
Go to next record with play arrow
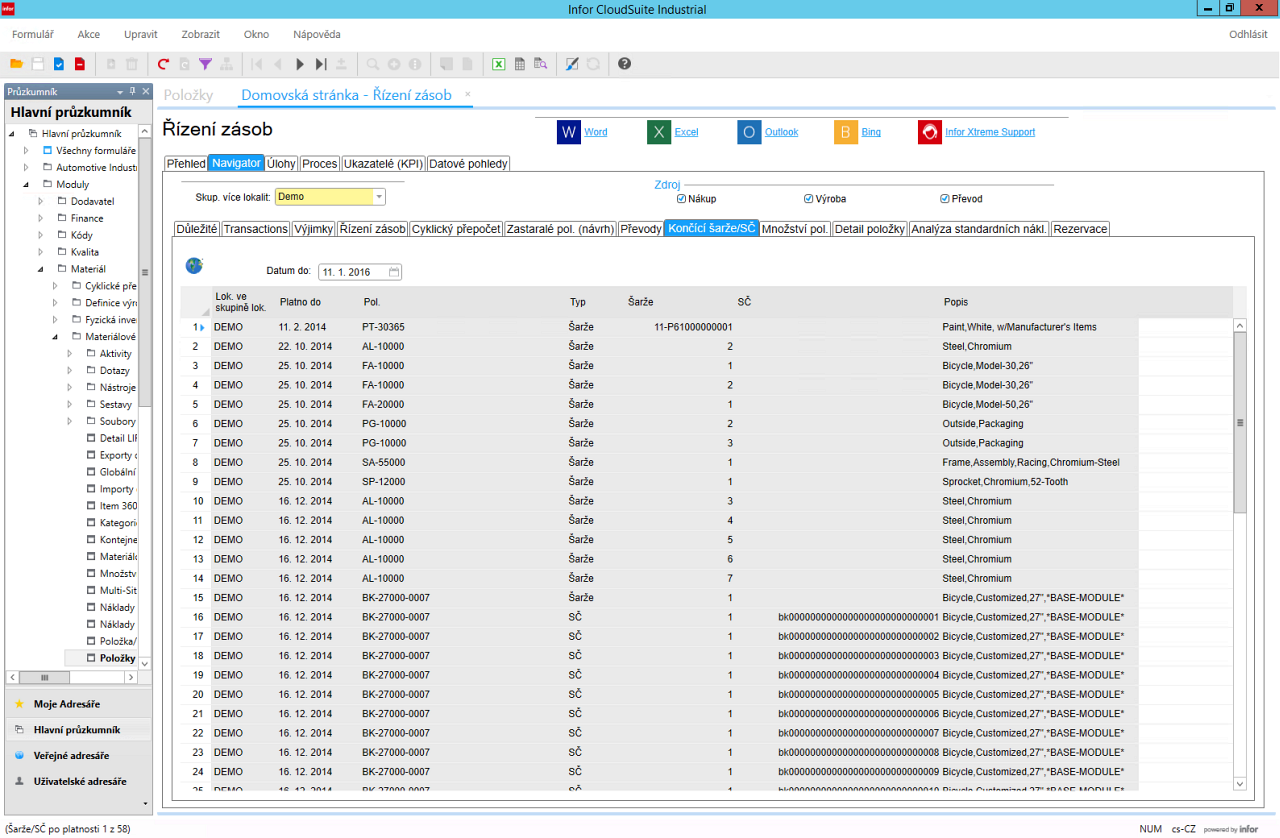click(x=300, y=64)
